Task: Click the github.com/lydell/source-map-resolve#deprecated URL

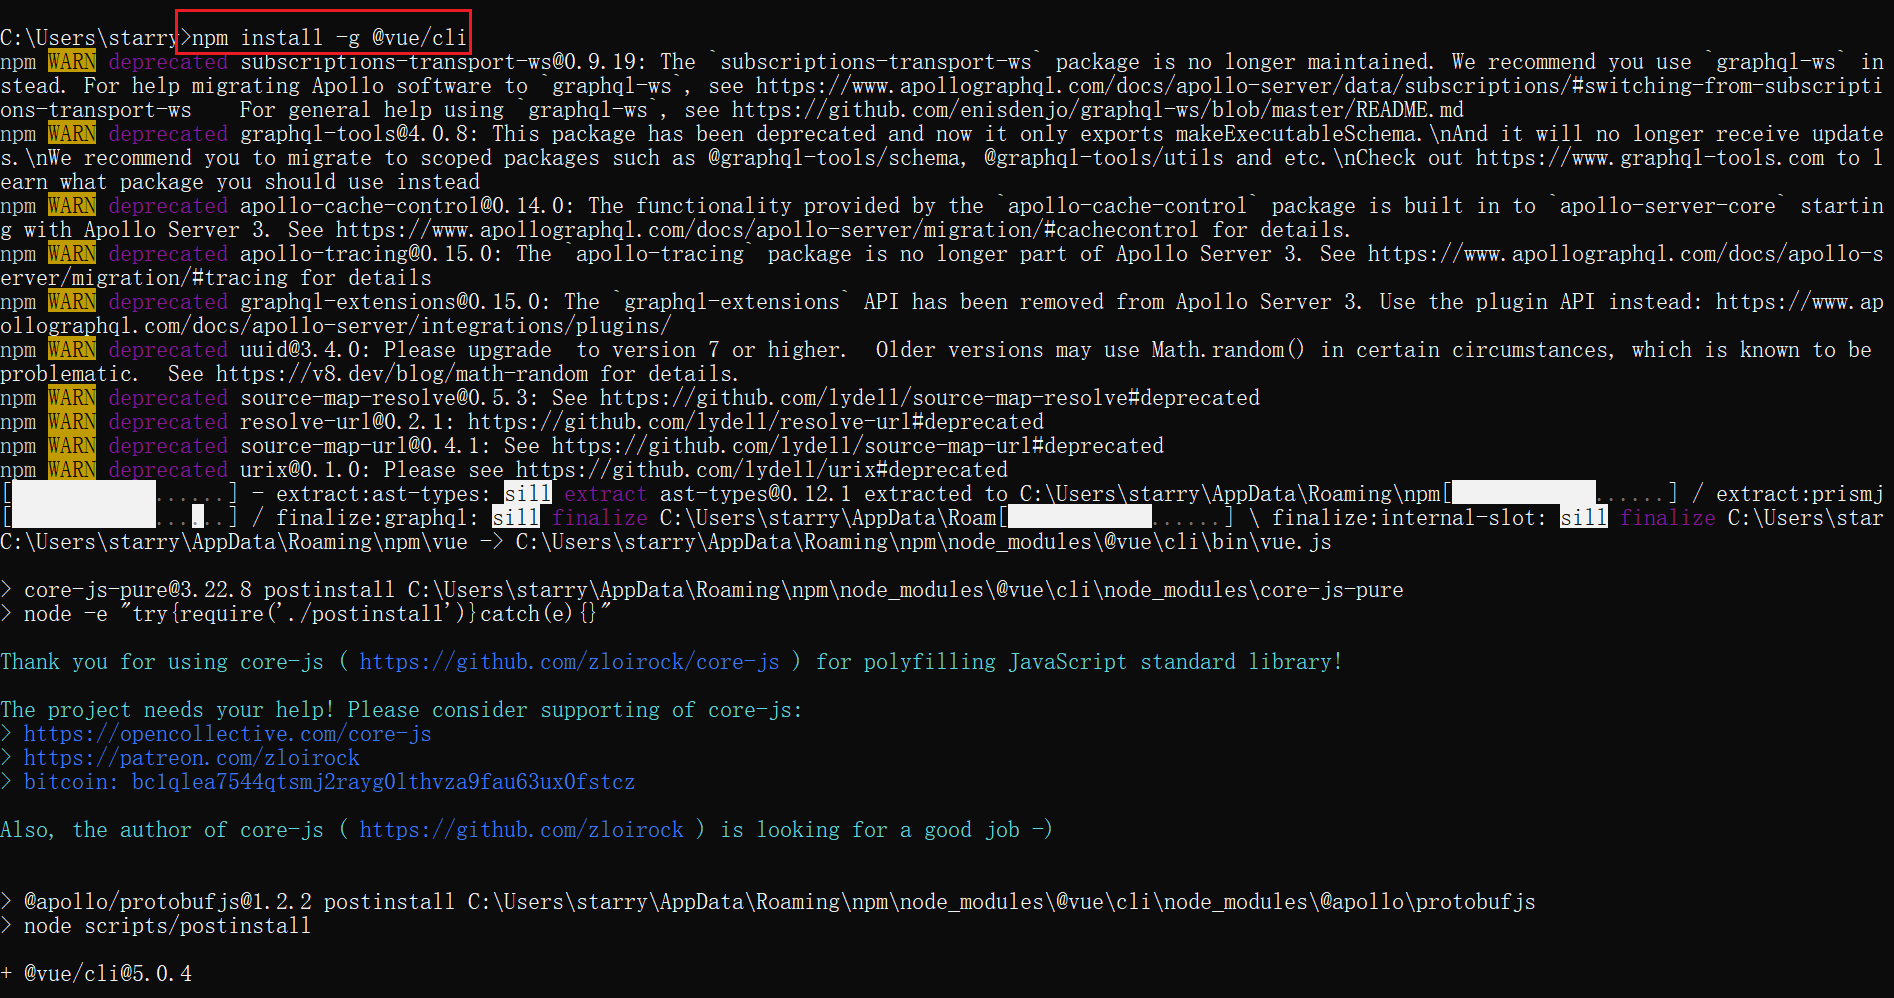Action: click(929, 398)
